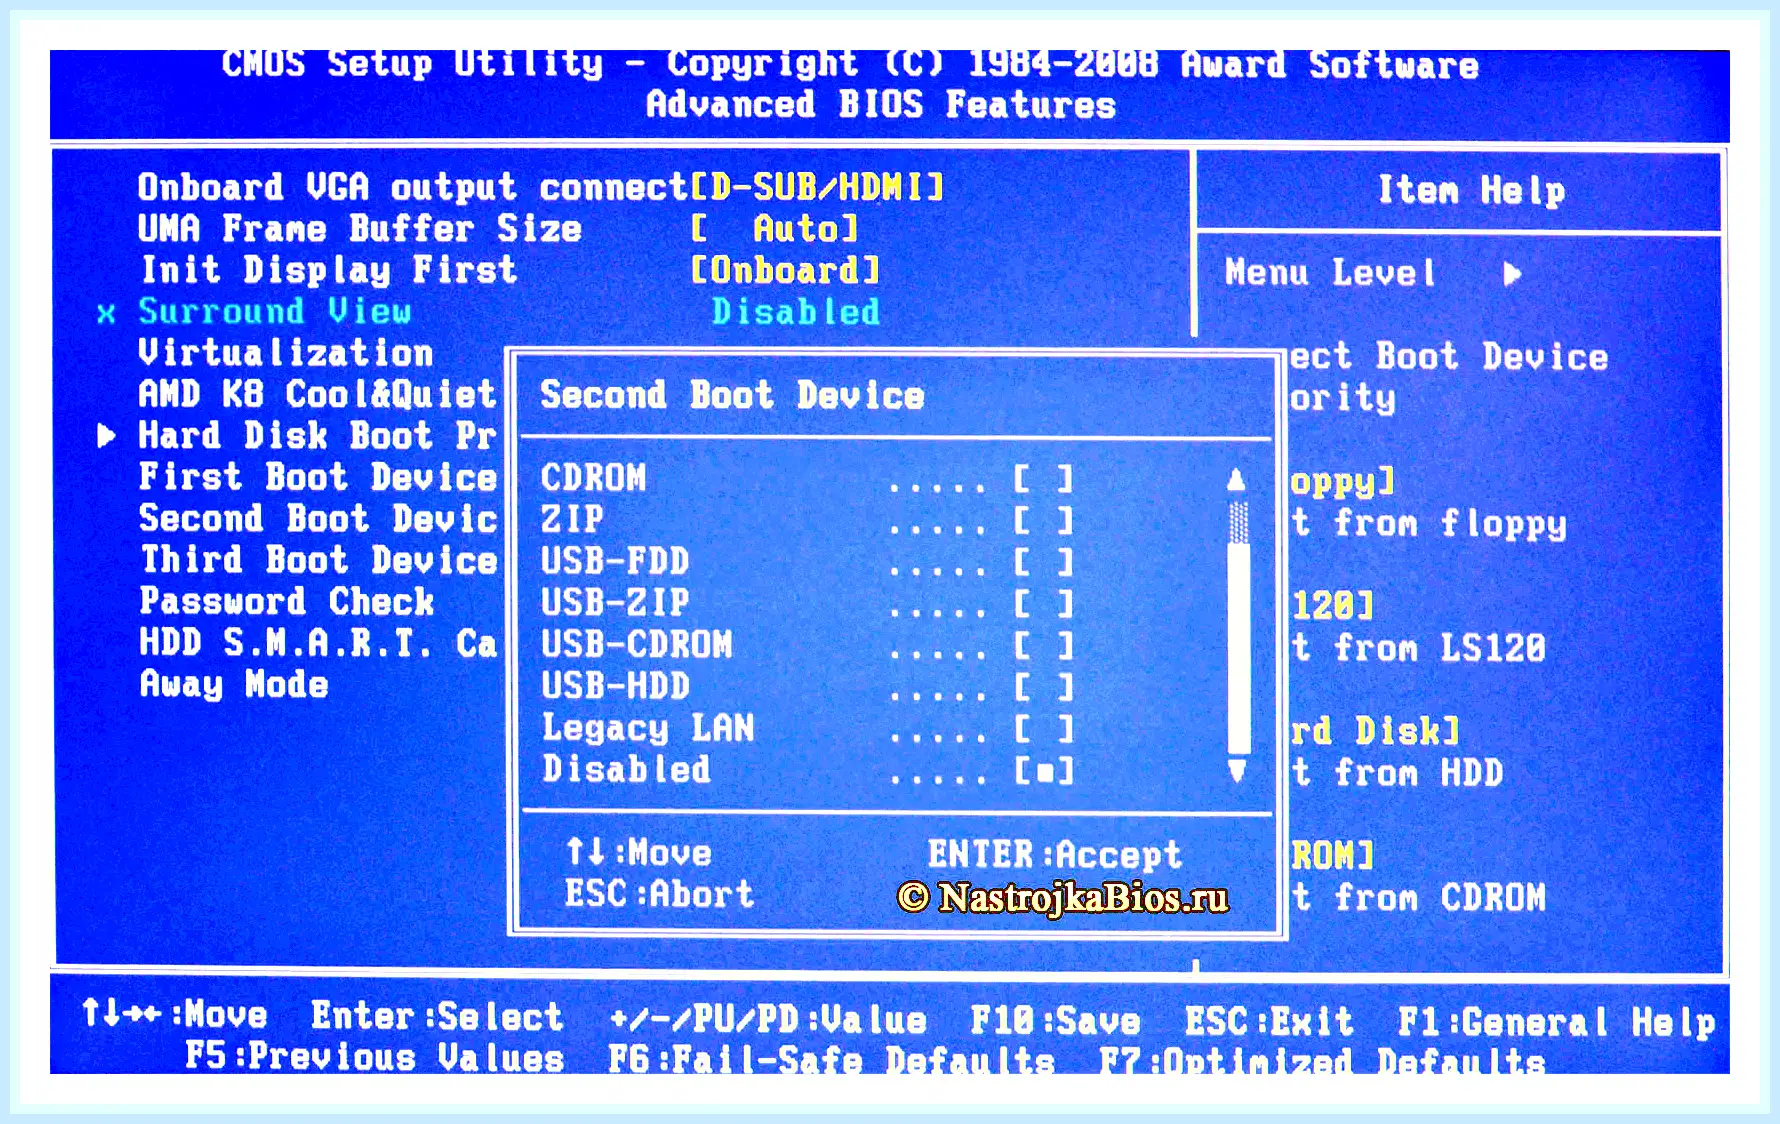Screen dimensions: 1780x1124
Task: Highlight the Away Mode setting
Action: point(234,685)
